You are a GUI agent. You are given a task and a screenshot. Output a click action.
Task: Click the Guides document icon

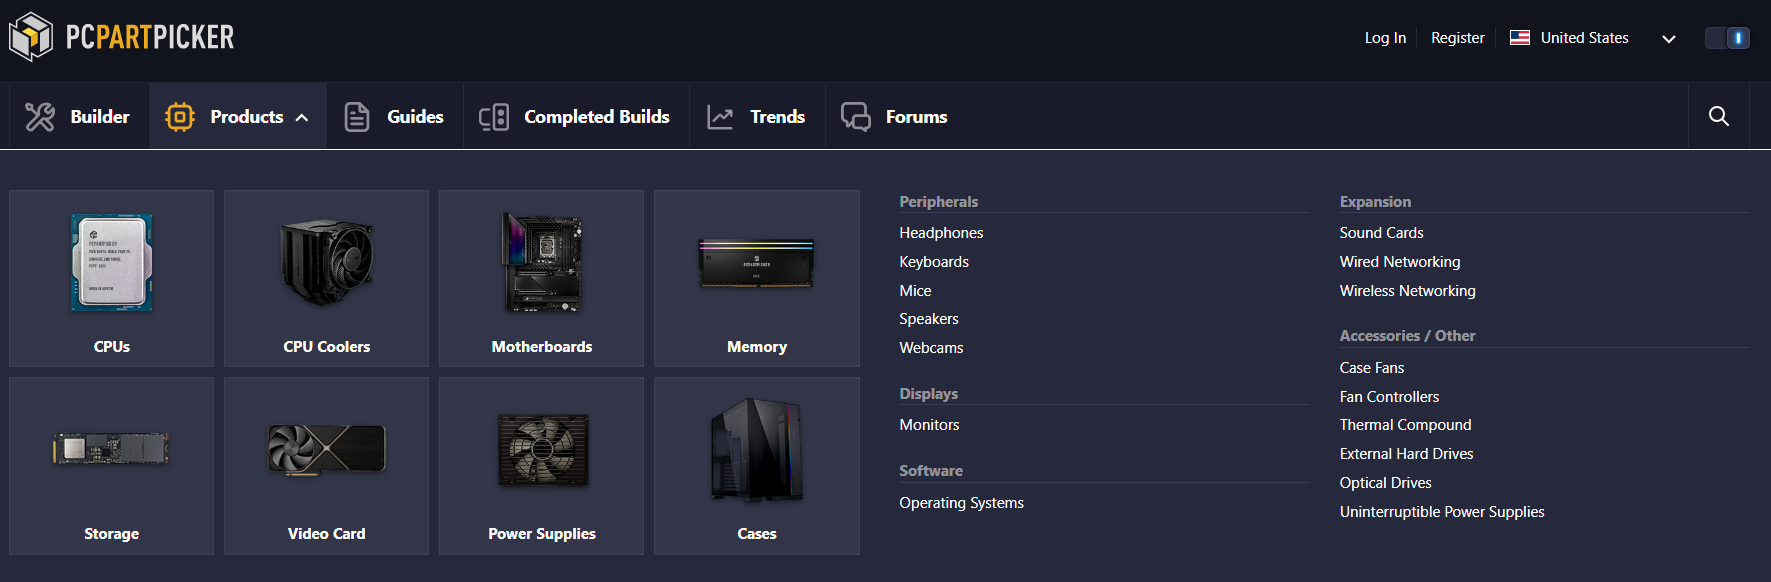point(357,117)
